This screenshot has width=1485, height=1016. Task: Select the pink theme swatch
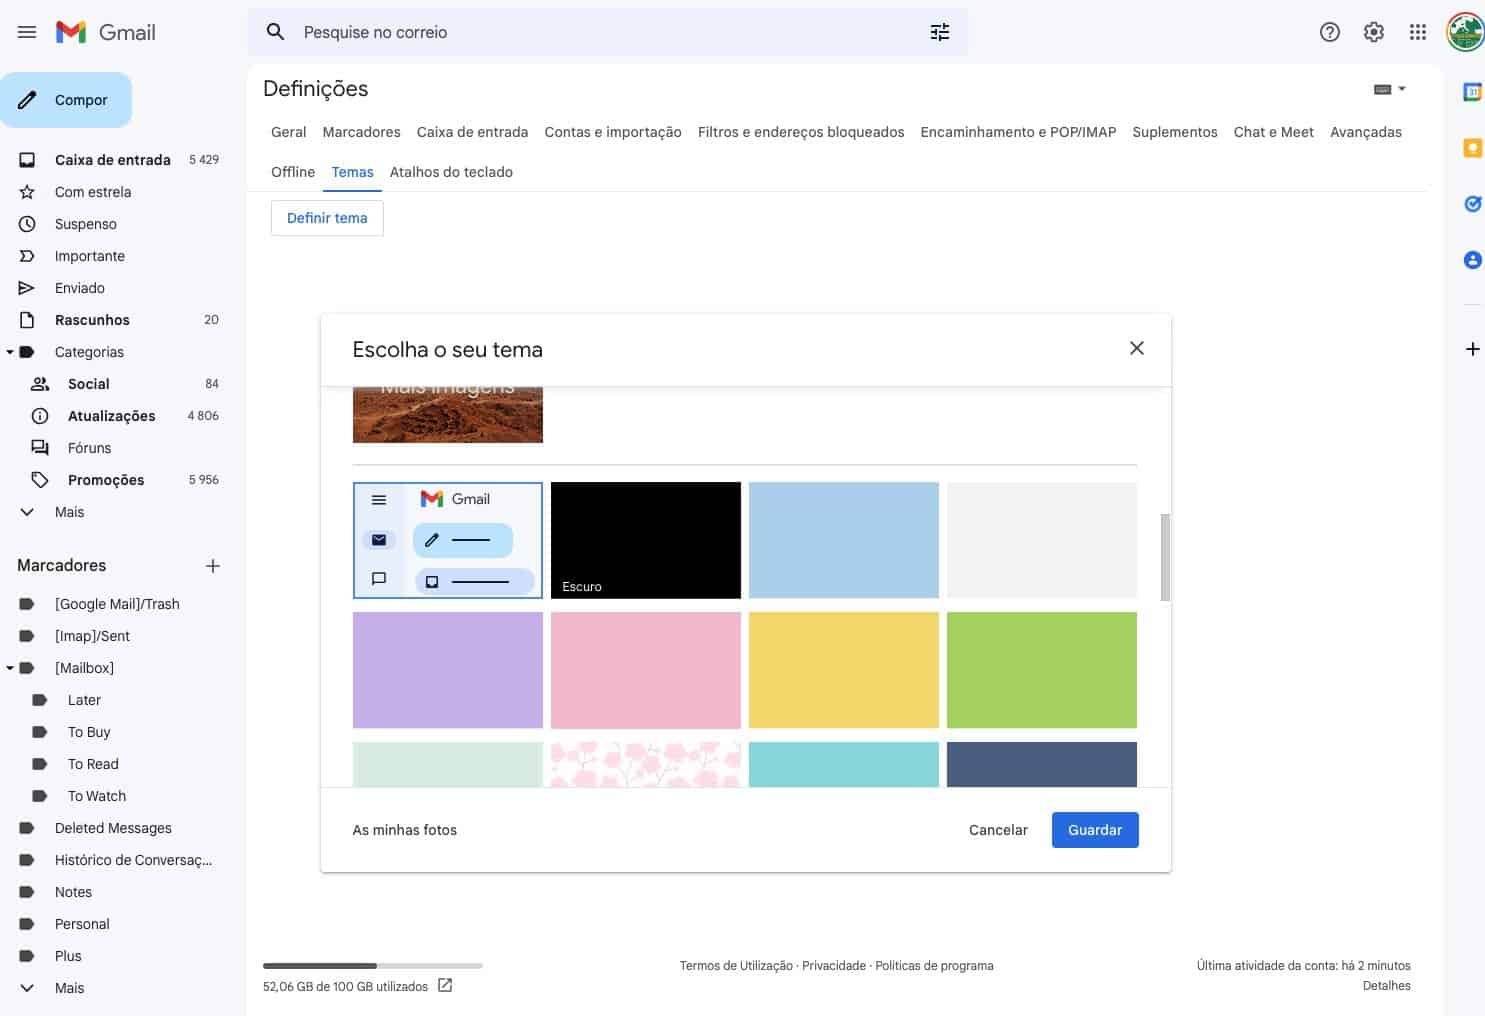coord(645,669)
